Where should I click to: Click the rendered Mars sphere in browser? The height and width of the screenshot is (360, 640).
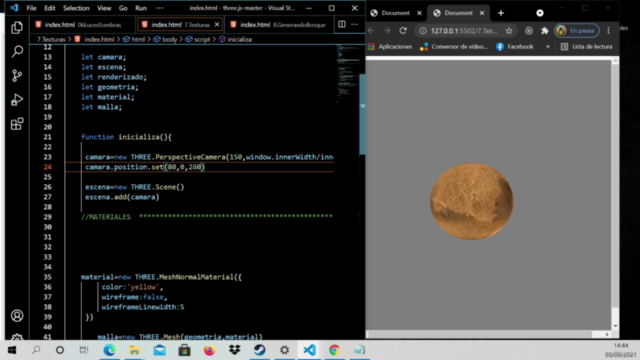(472, 201)
